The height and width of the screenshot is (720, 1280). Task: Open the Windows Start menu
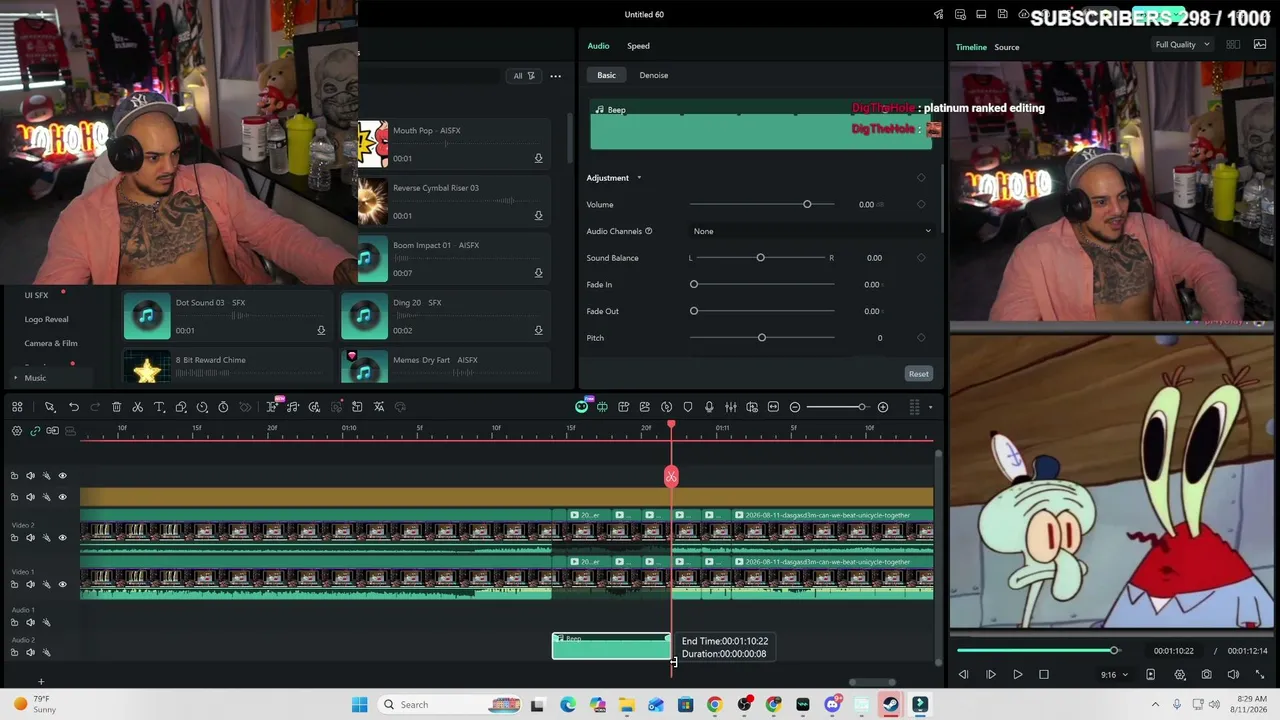(360, 705)
